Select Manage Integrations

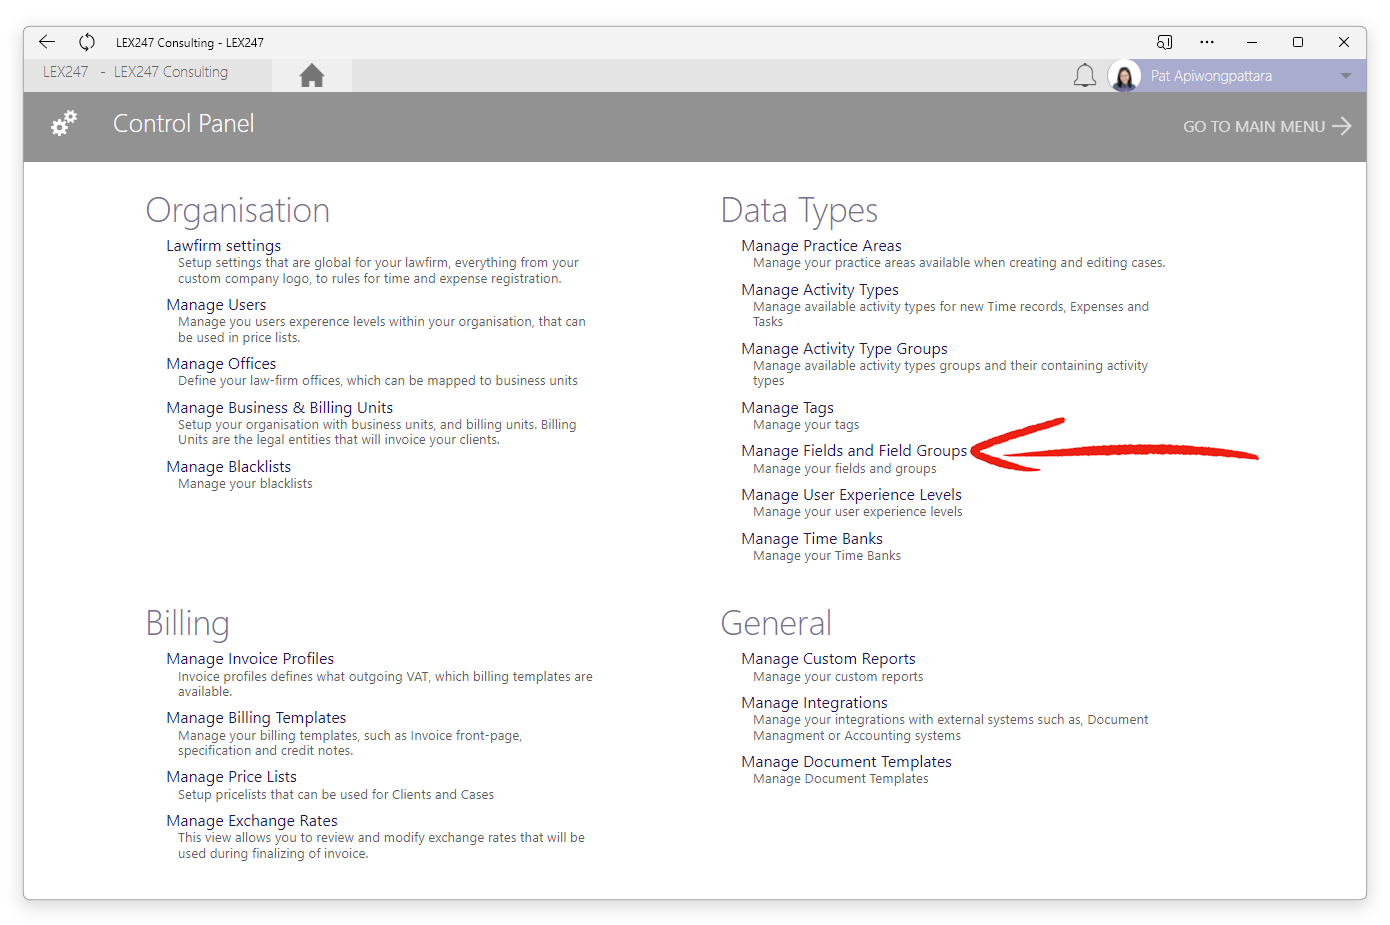pyautogui.click(x=814, y=703)
